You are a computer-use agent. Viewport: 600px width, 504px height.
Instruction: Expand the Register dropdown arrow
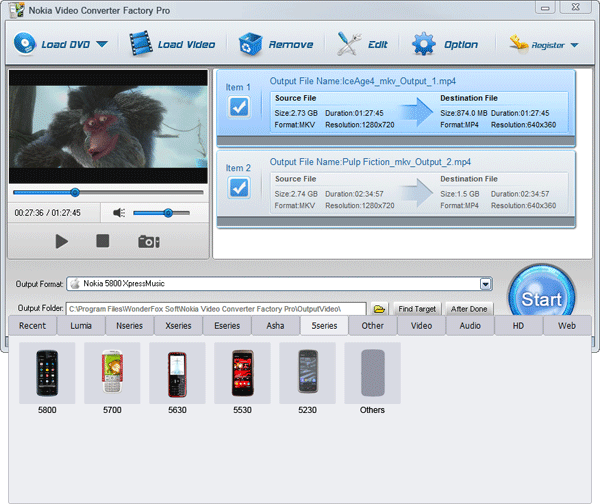pyautogui.click(x=574, y=45)
